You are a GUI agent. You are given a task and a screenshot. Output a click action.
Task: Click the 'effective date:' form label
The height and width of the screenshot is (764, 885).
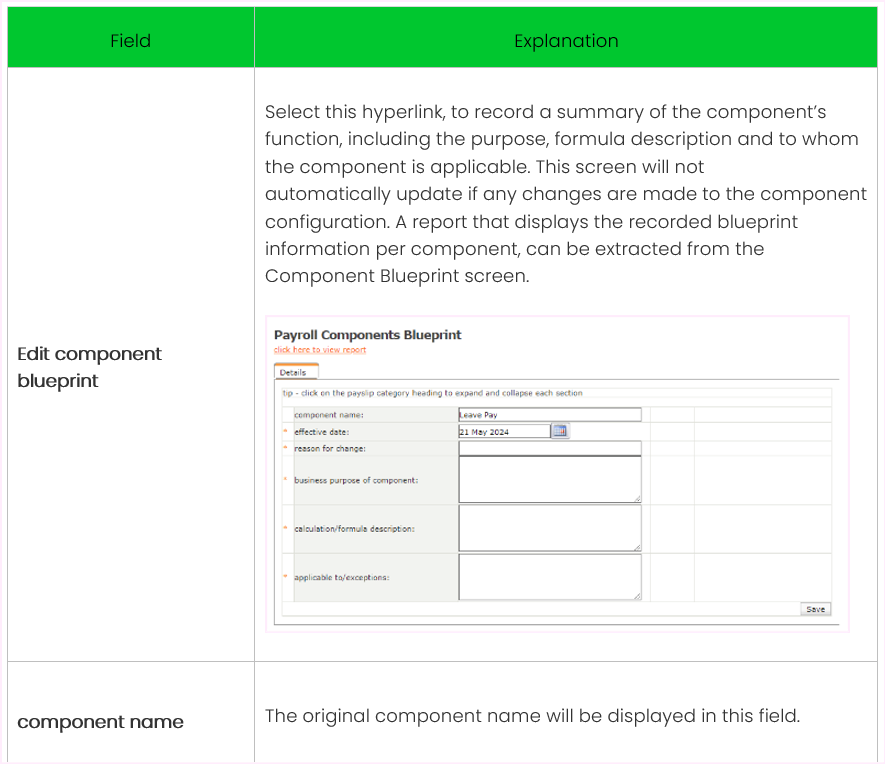point(322,432)
